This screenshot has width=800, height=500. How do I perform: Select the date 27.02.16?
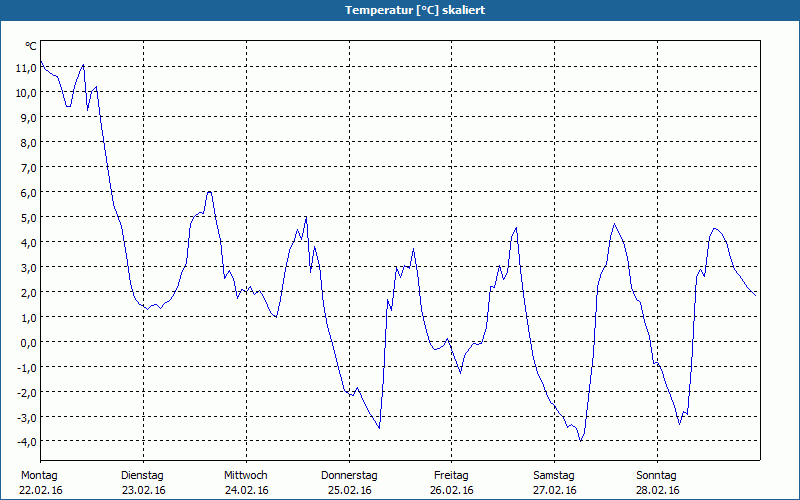555,490
